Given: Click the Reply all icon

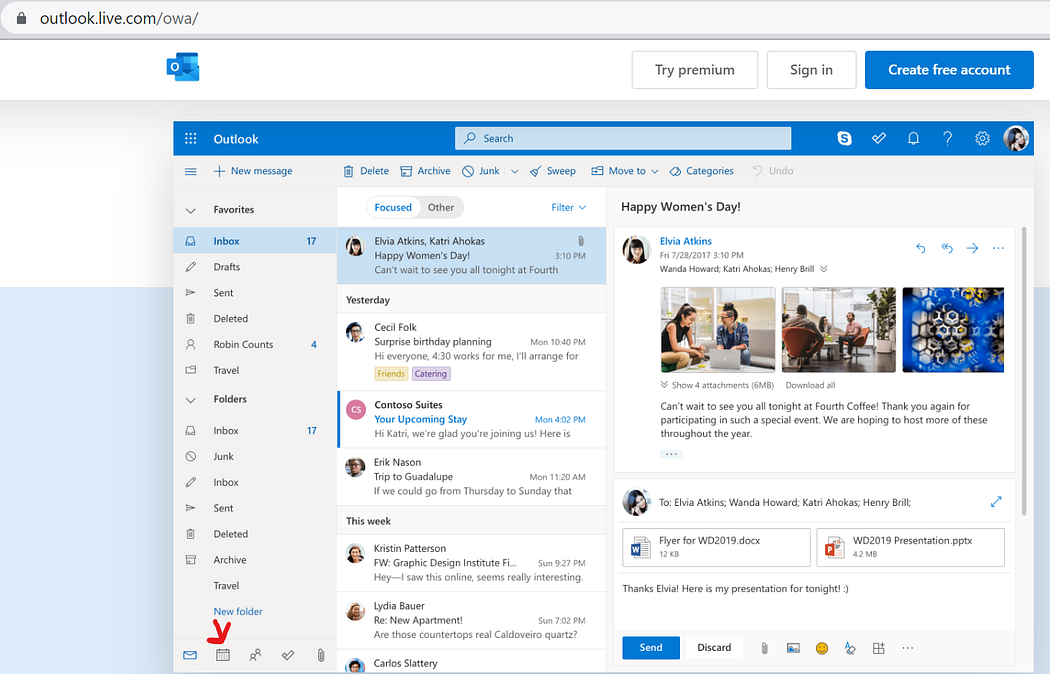Looking at the screenshot, I should [x=946, y=248].
